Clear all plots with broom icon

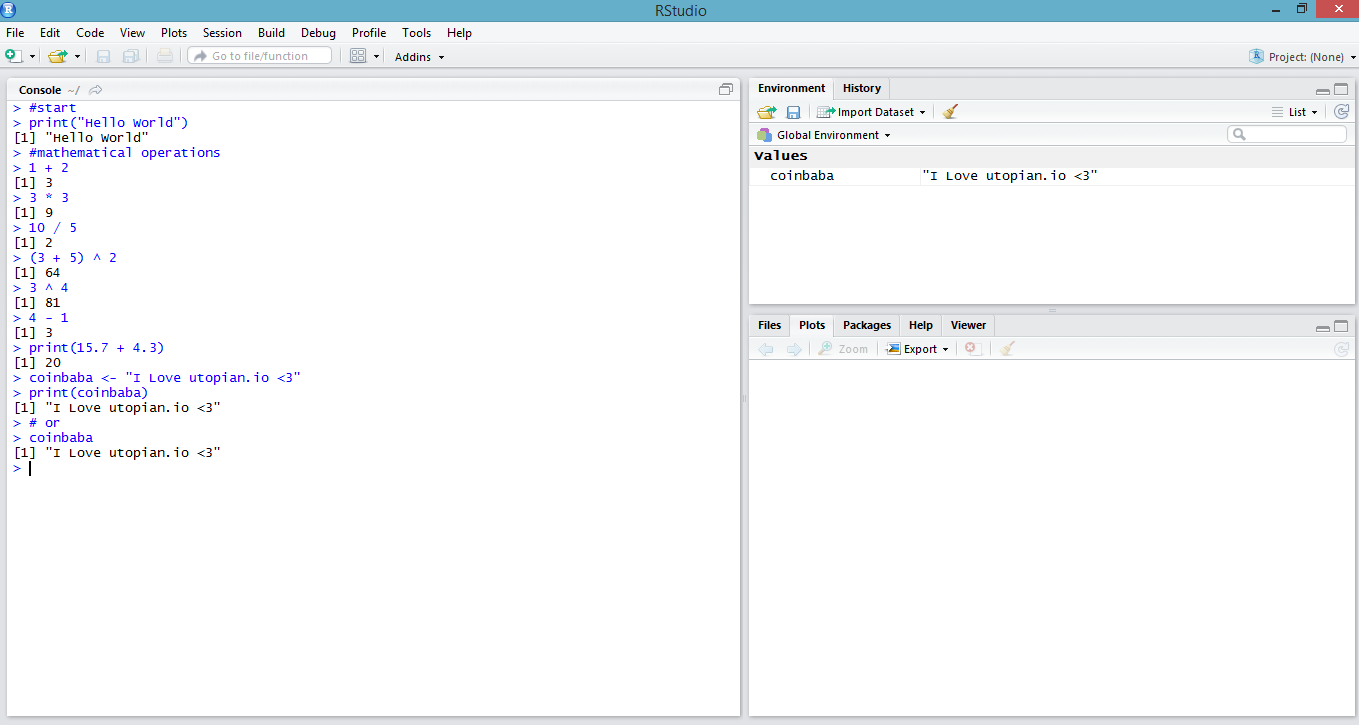click(1008, 349)
